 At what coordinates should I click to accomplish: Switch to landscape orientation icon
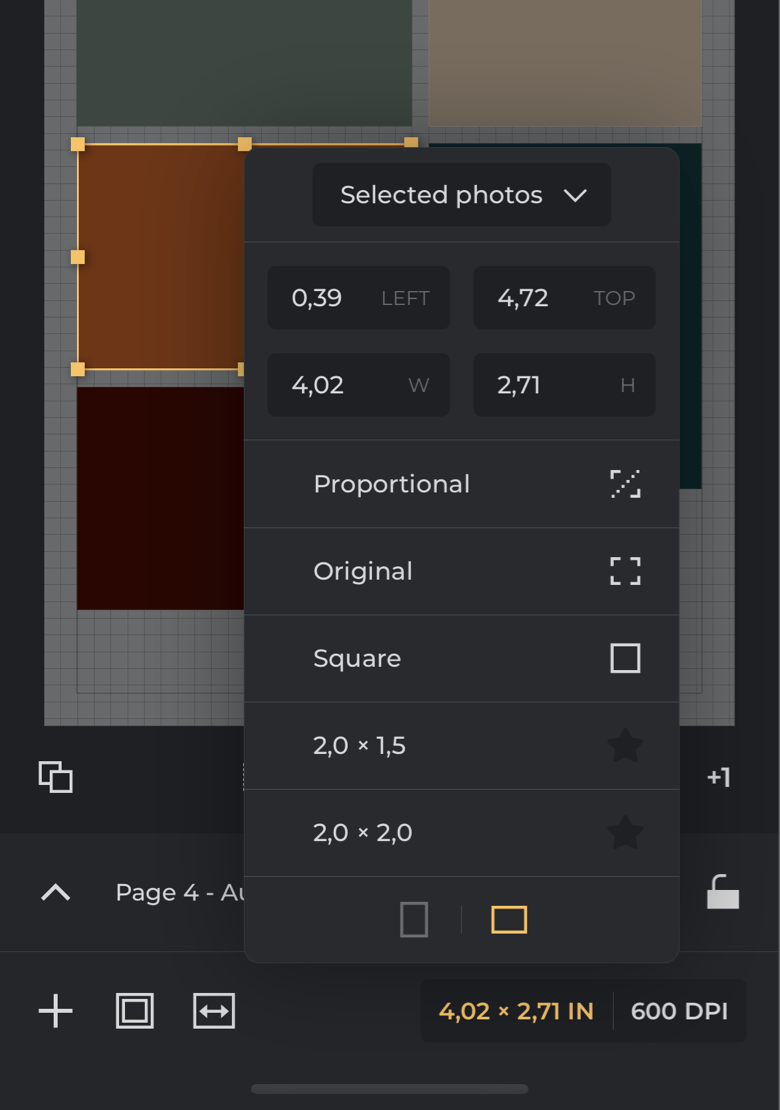[509, 919]
